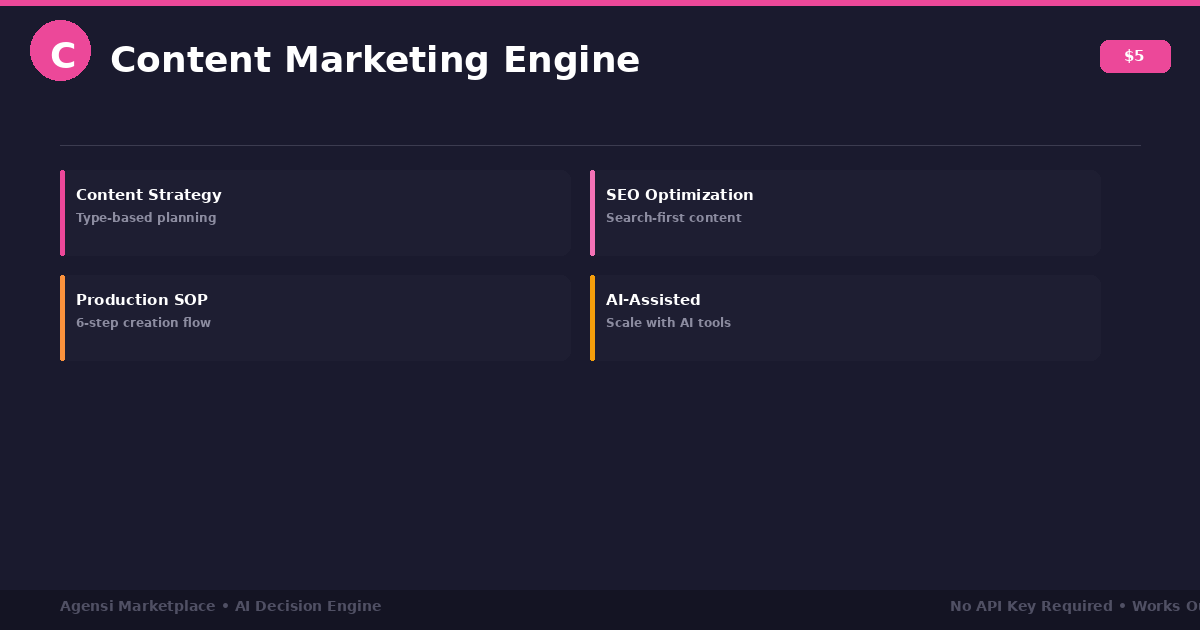Click the '6-step creation flow' text
This screenshot has width=1200, height=630.
click(x=143, y=323)
